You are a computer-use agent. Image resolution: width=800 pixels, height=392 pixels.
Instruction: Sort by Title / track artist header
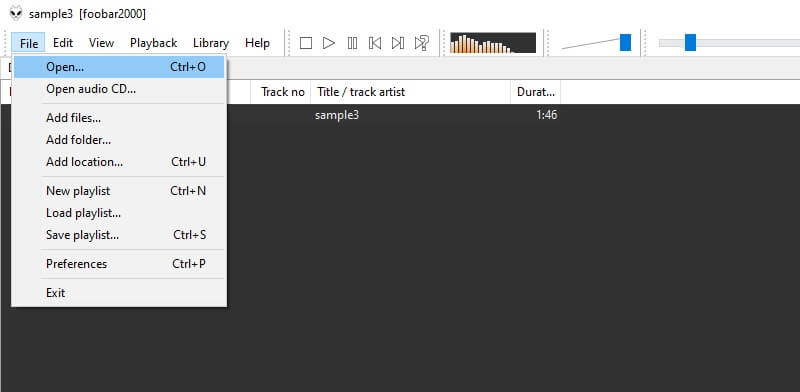pyautogui.click(x=411, y=92)
